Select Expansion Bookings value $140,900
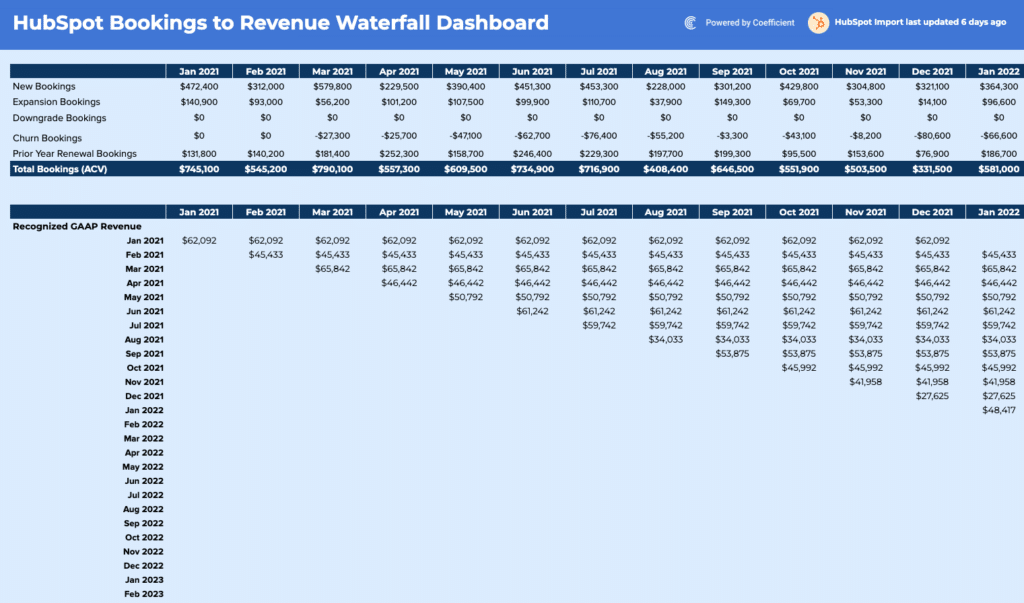 (x=199, y=102)
